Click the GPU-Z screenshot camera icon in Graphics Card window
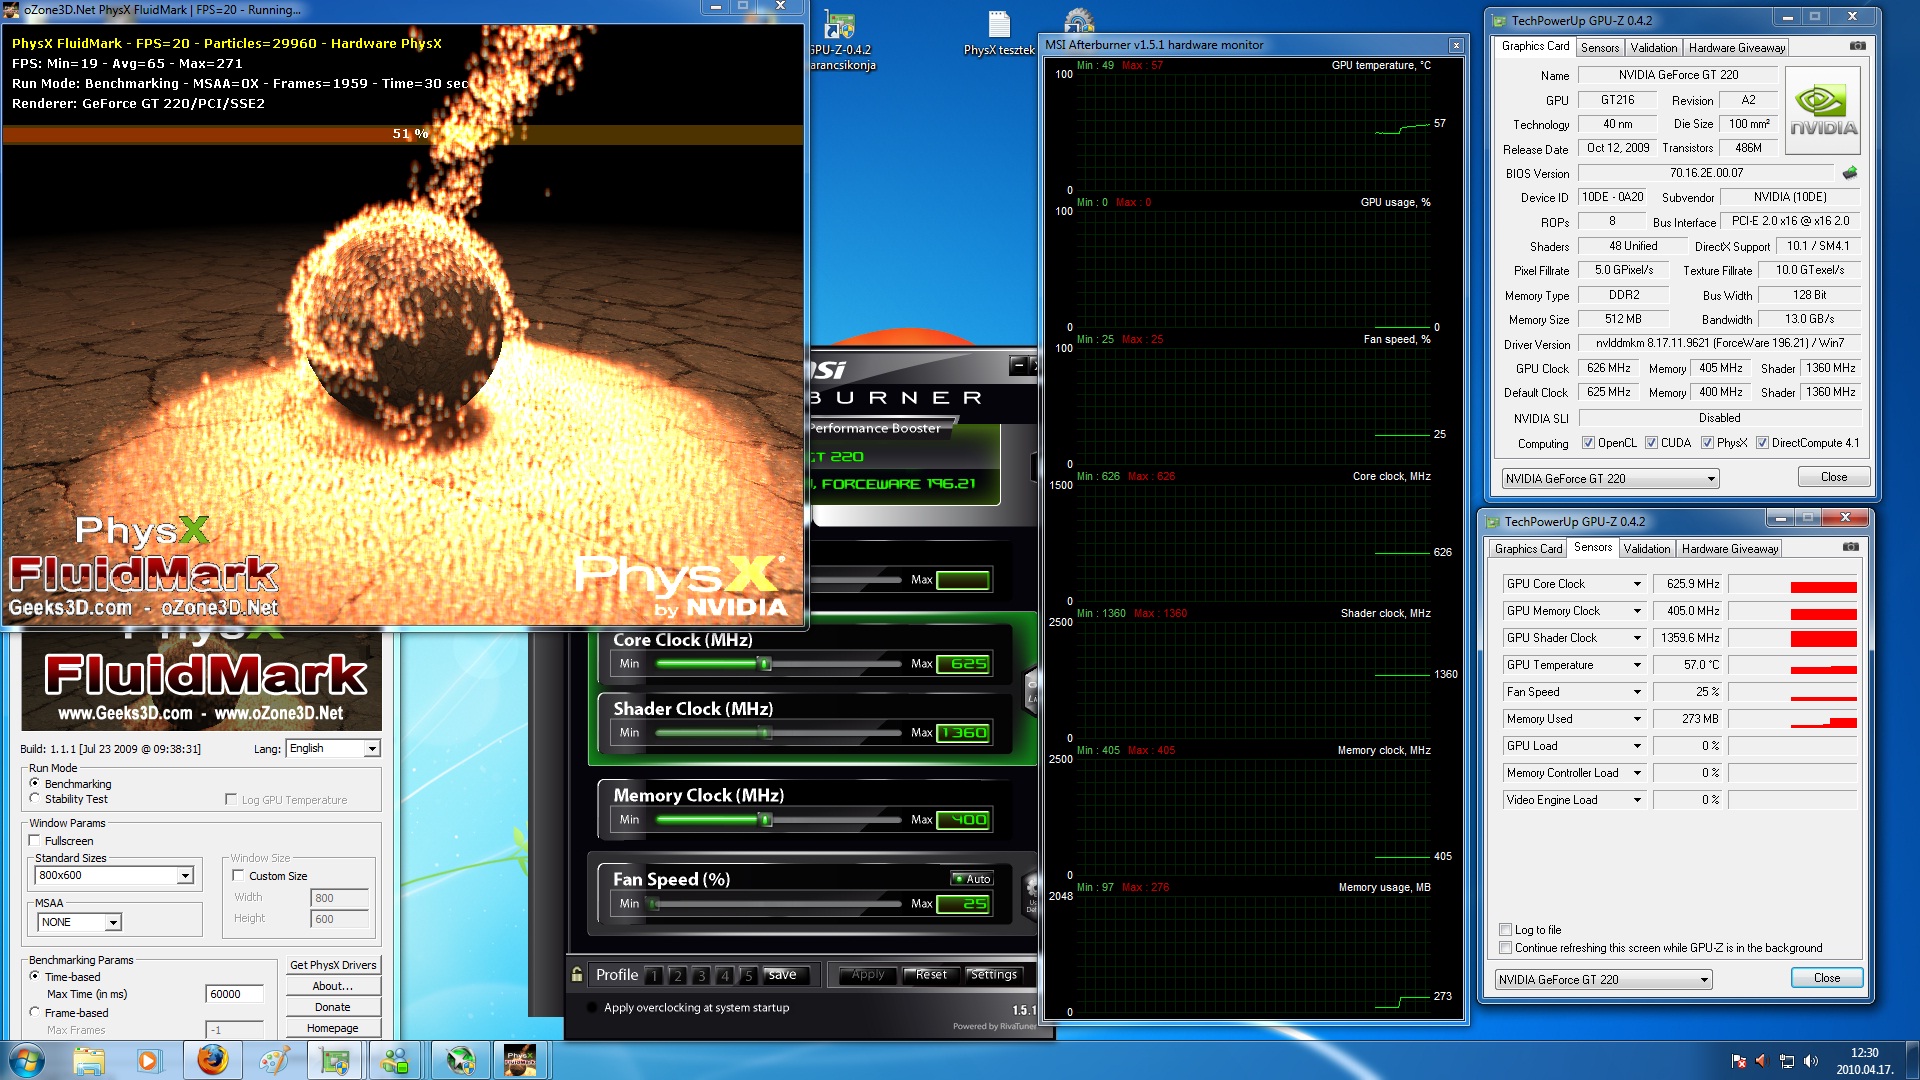1920x1080 pixels. (1857, 46)
